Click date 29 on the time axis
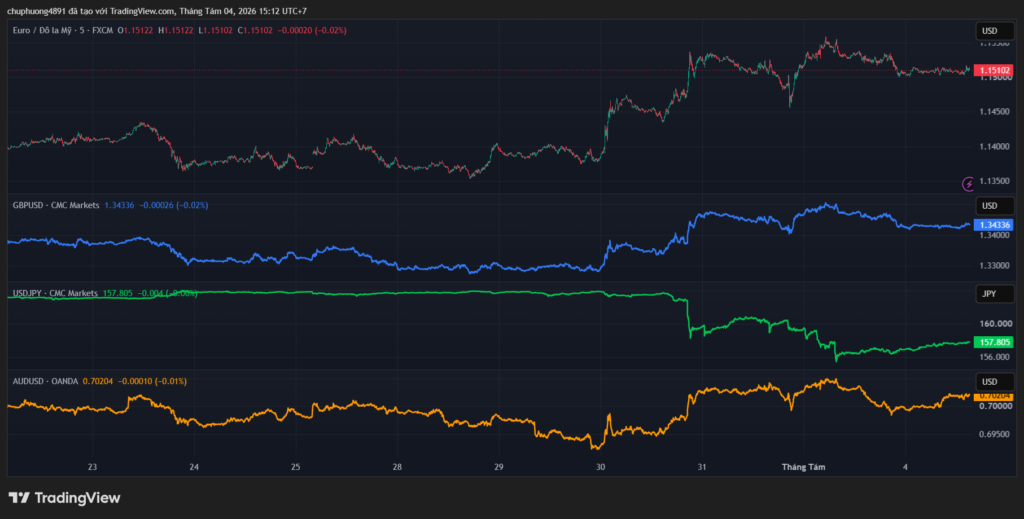 pos(498,467)
